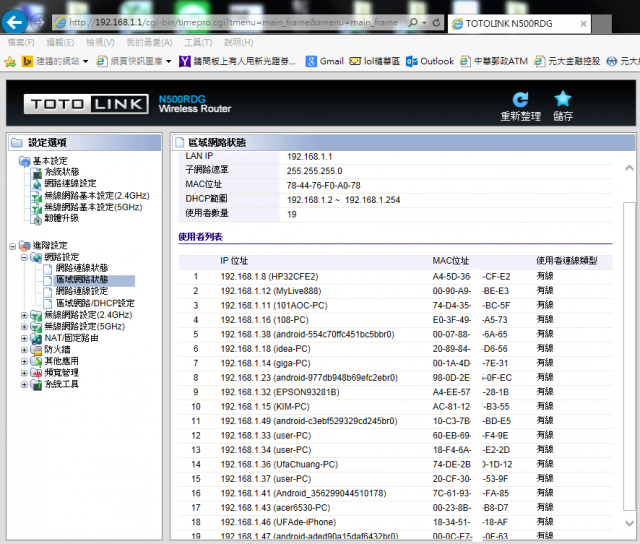Open the 我的最愛(A) menu

point(149,42)
